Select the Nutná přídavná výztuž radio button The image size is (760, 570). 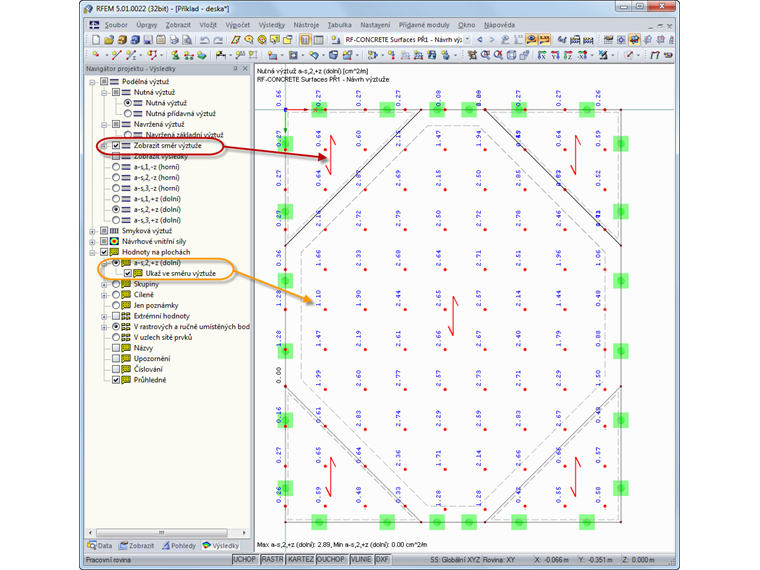pos(127,113)
